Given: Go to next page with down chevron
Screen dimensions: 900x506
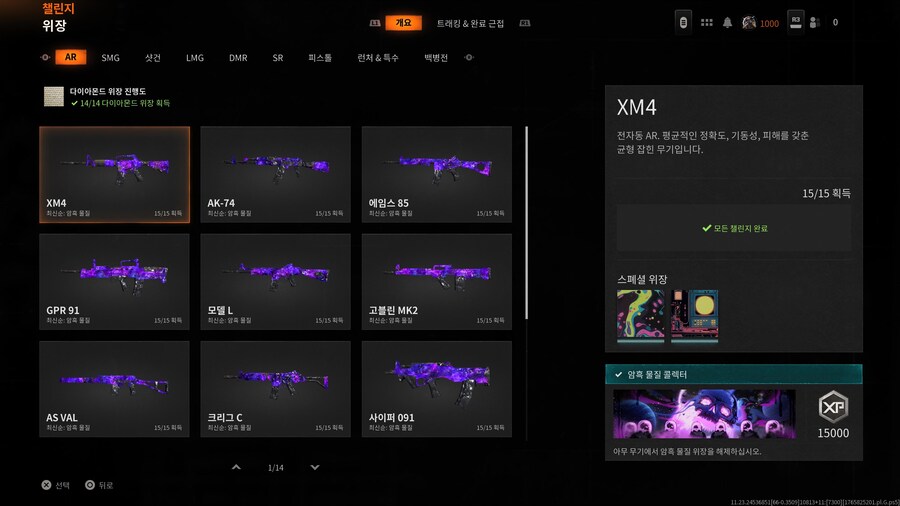Looking at the screenshot, I should (x=315, y=467).
